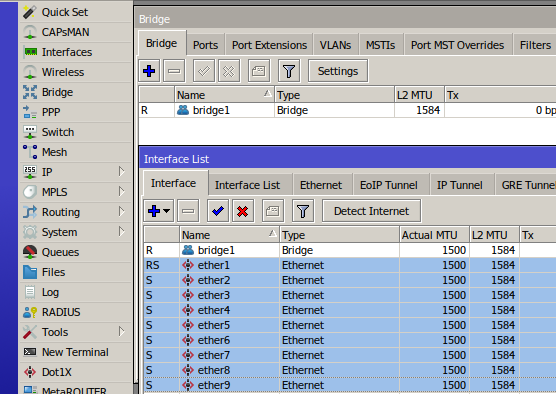
Task: Open Mesh menu entry
Action: click(76, 152)
